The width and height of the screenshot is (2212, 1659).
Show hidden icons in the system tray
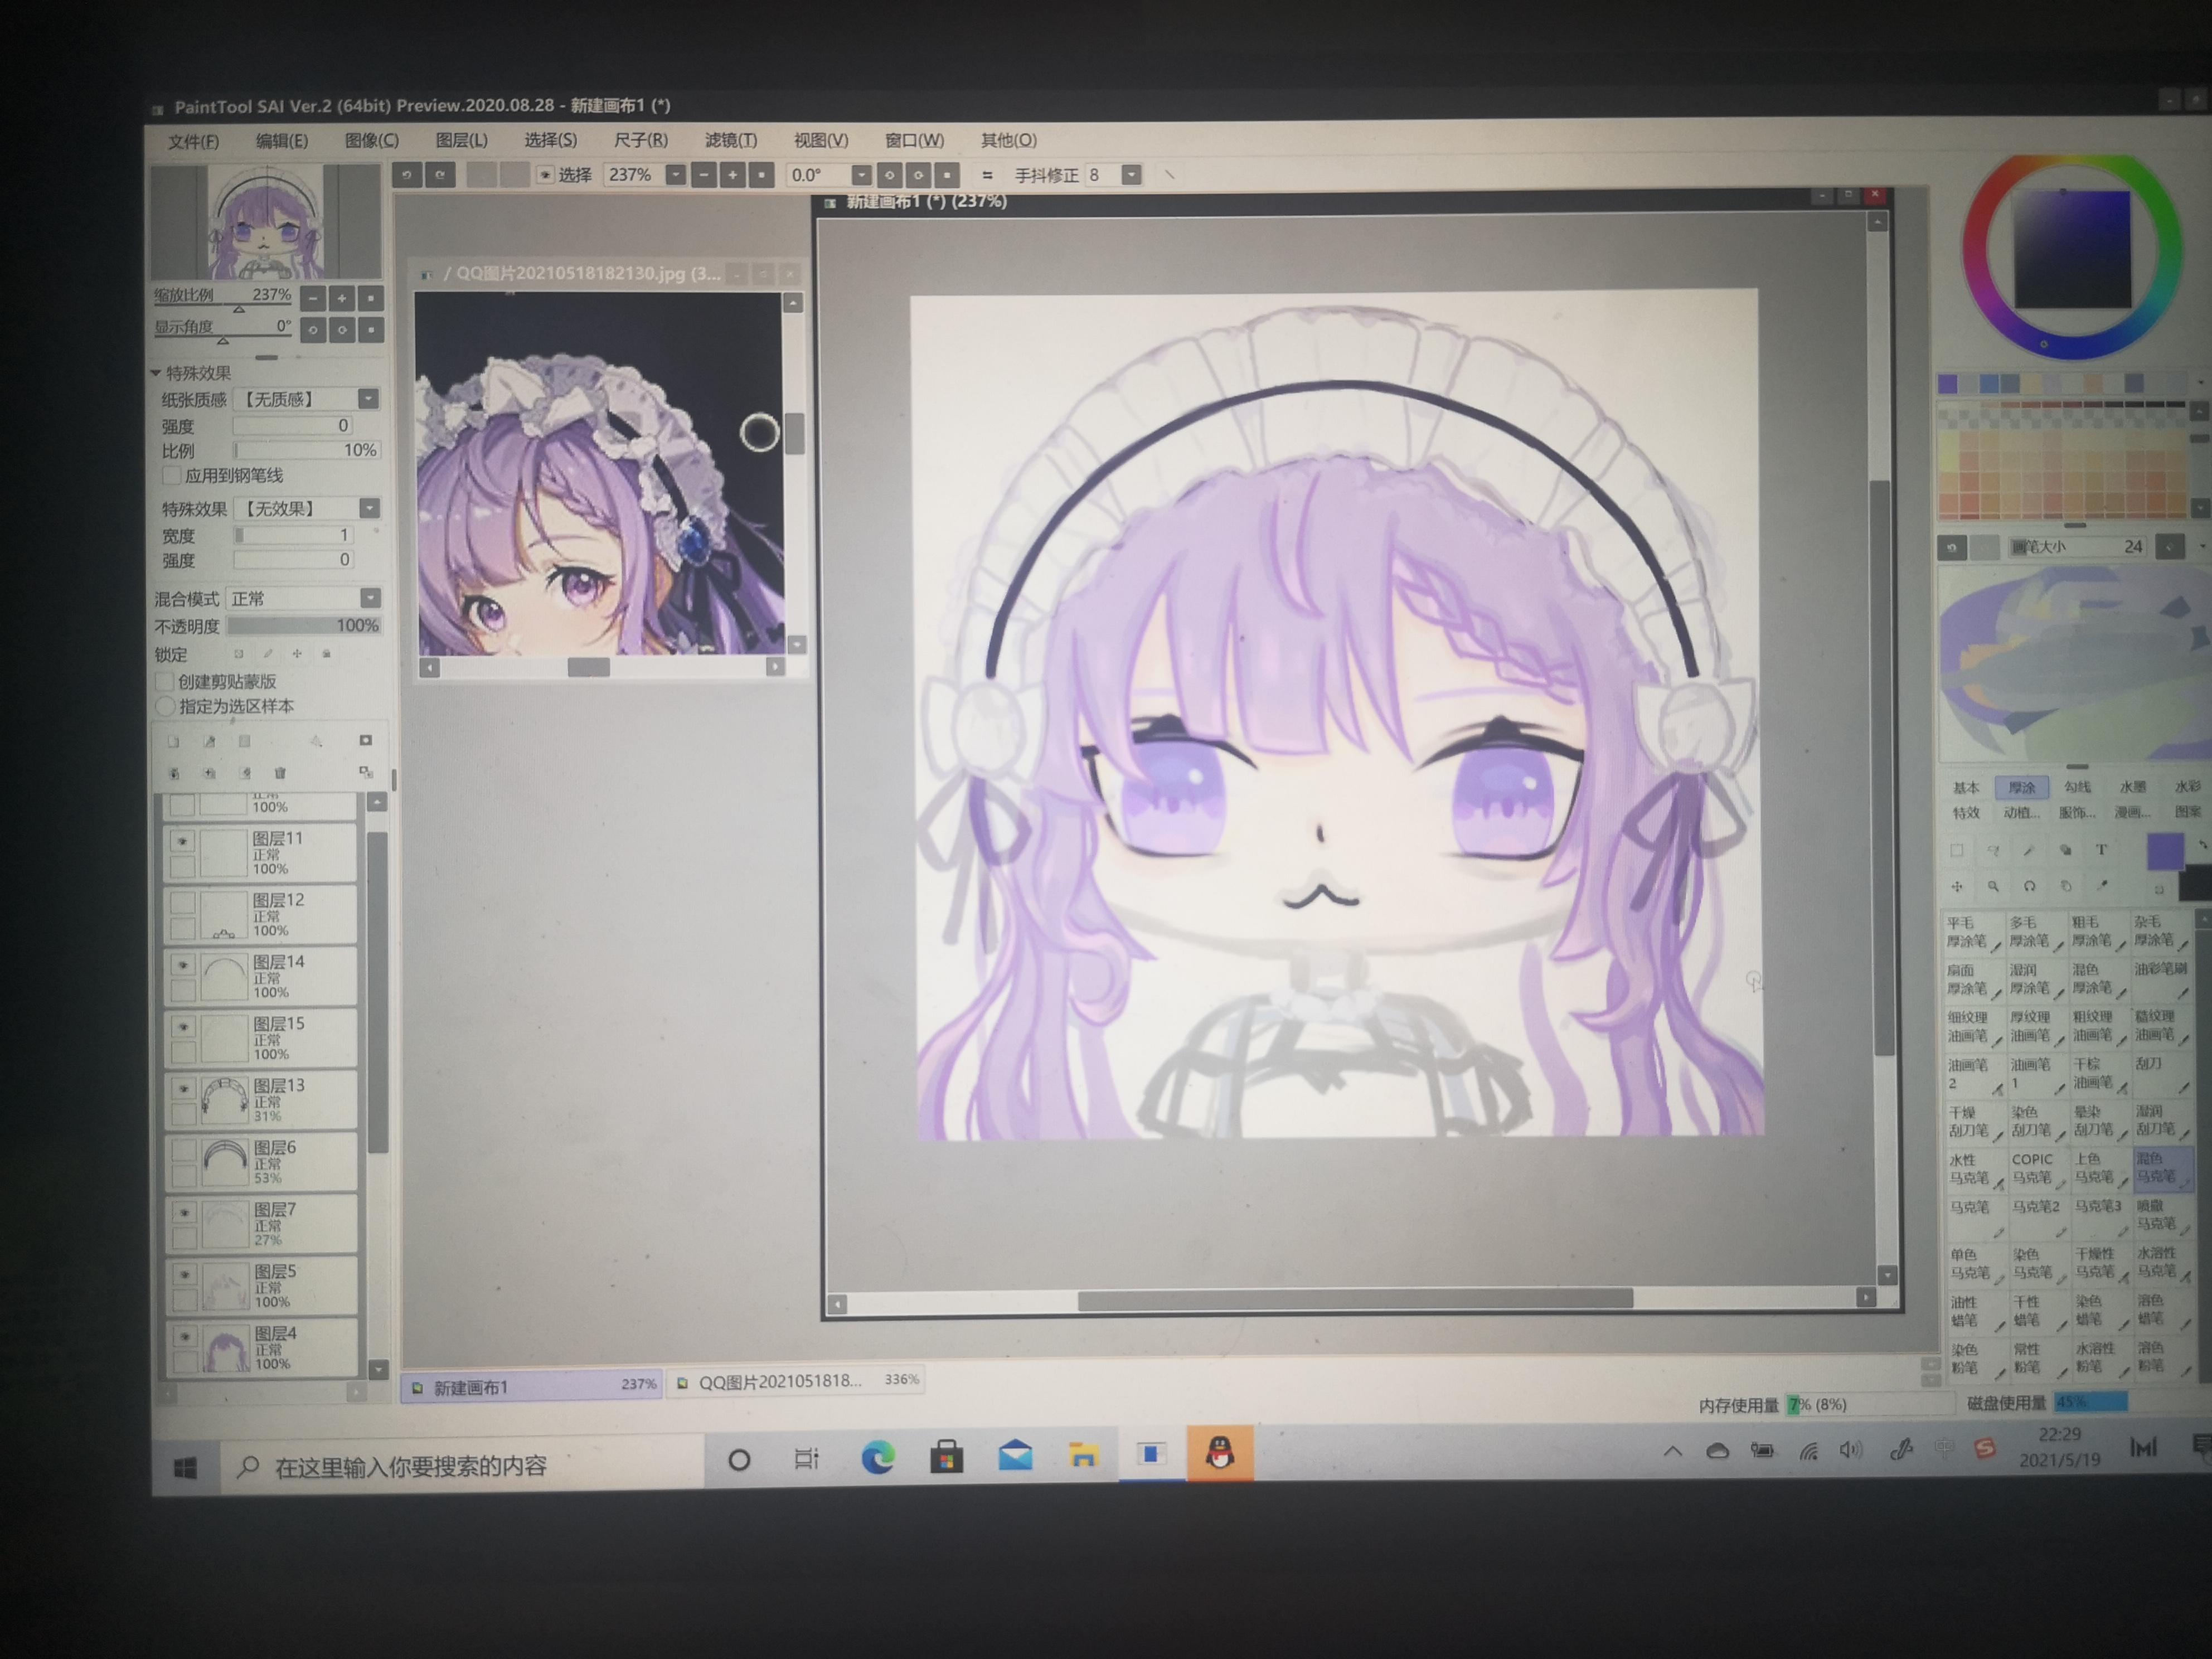click(1673, 1452)
